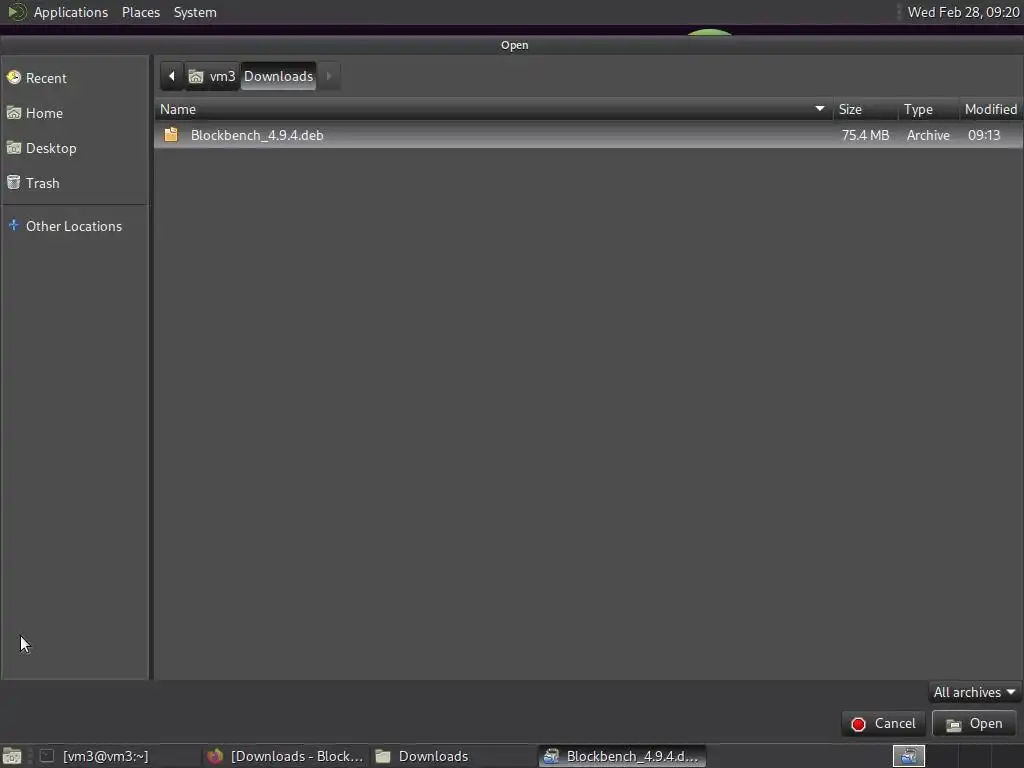
Task: Select Desktop in the sidebar
Action: click(74, 148)
